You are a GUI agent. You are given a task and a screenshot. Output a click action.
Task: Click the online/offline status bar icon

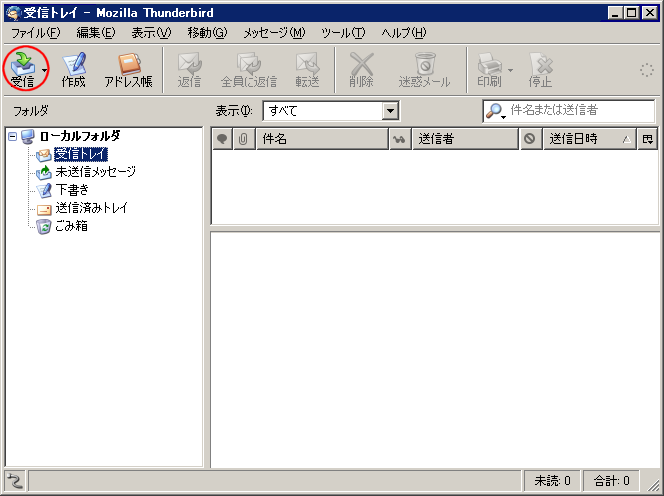click(x=15, y=481)
